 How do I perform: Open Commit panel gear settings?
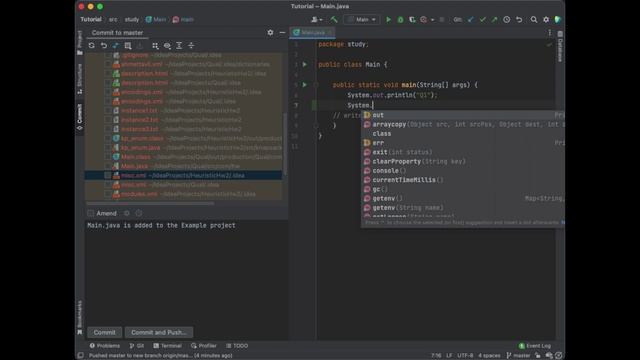[x=270, y=32]
